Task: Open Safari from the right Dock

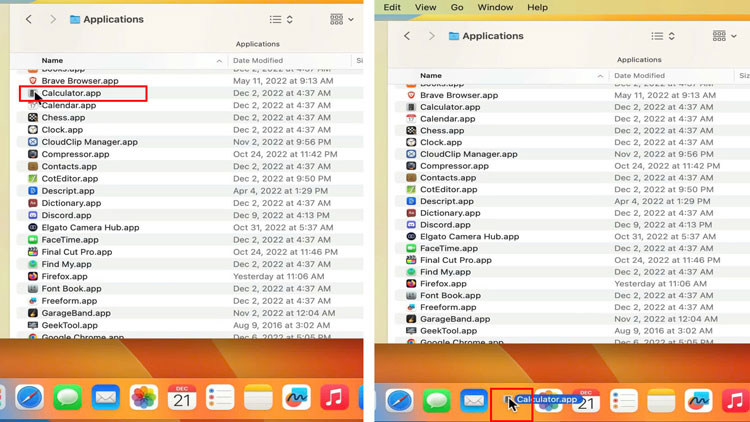Action: 399,400
